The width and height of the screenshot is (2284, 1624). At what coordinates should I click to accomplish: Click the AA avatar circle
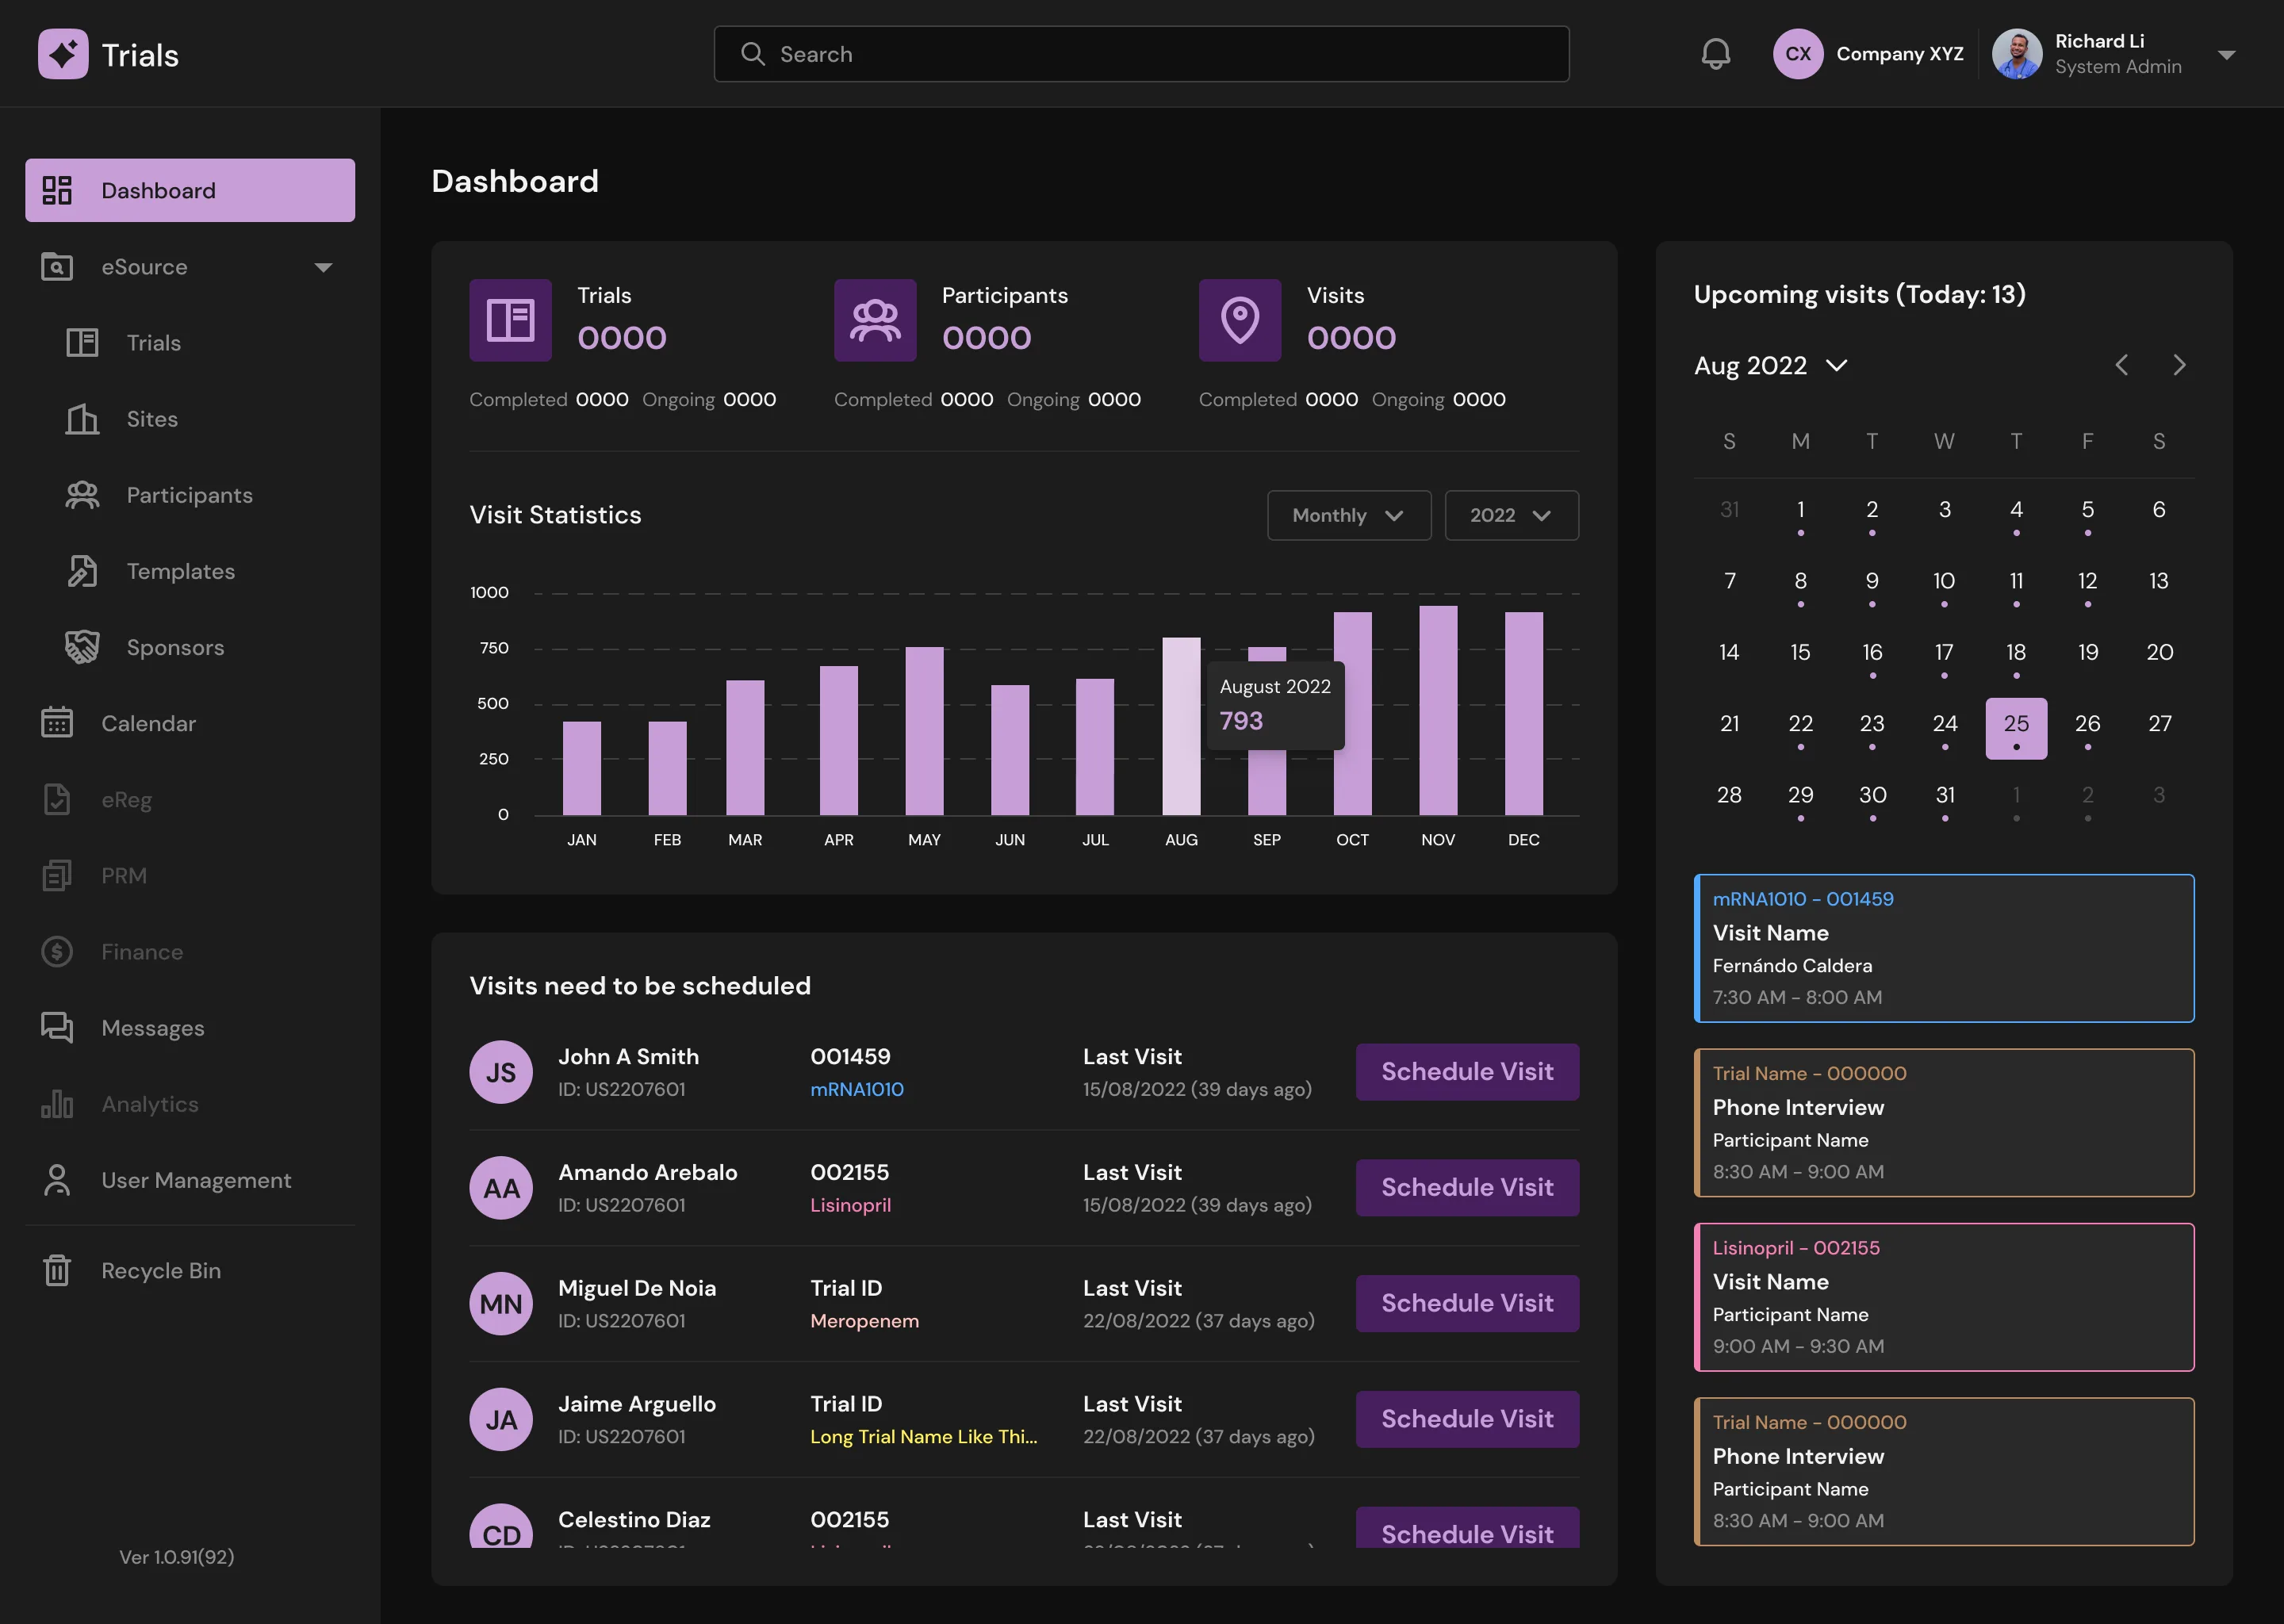tap(501, 1188)
